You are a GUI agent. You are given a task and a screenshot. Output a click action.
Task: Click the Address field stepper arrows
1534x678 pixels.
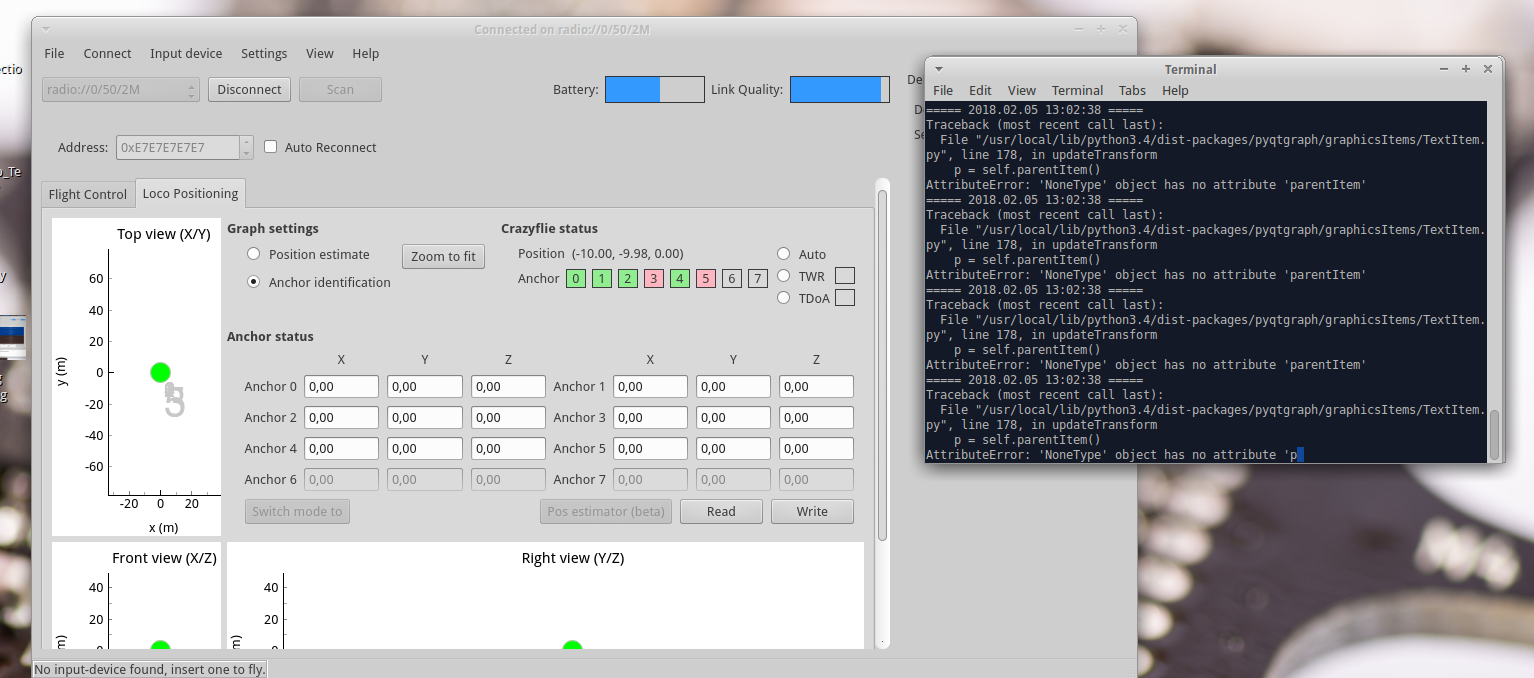246,147
